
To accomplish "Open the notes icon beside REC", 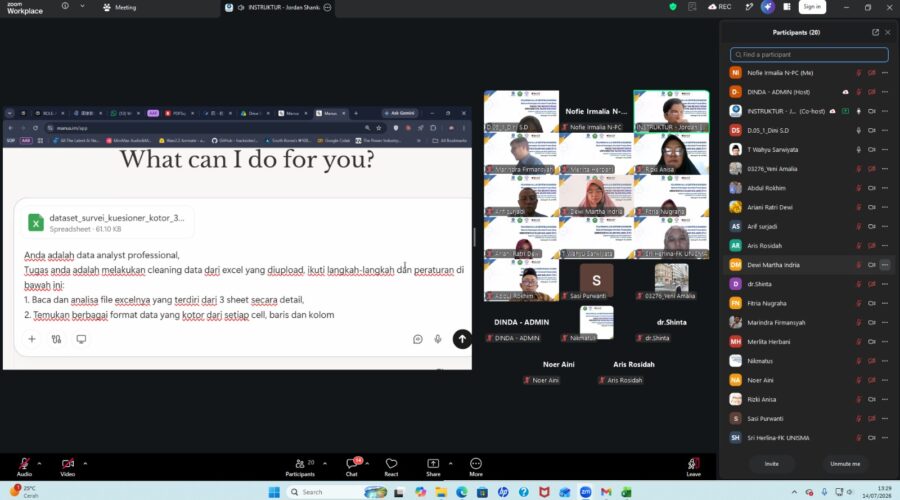I will pyautogui.click(x=692, y=7).
